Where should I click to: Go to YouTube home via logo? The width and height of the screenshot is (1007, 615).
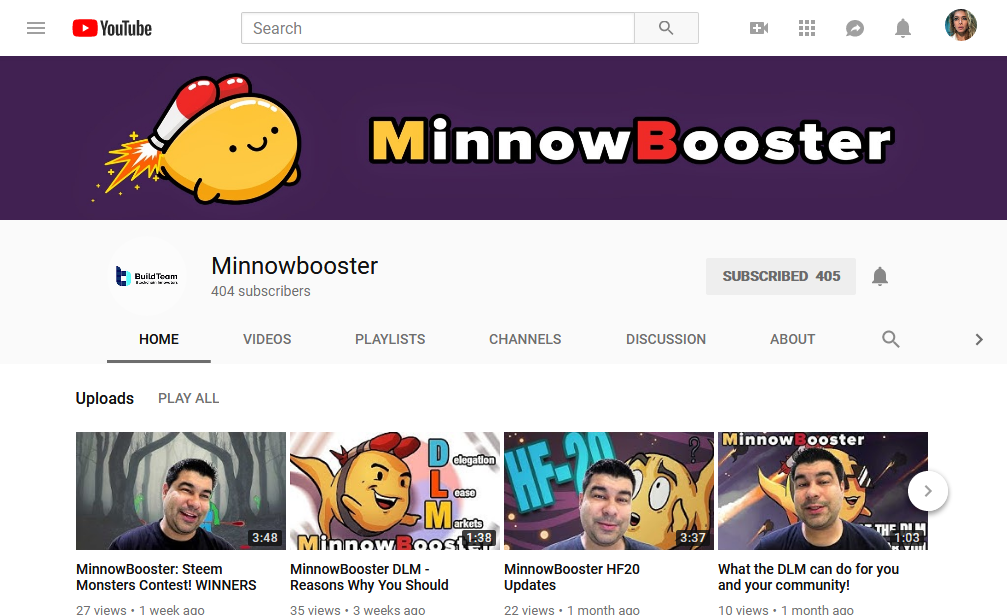[112, 28]
